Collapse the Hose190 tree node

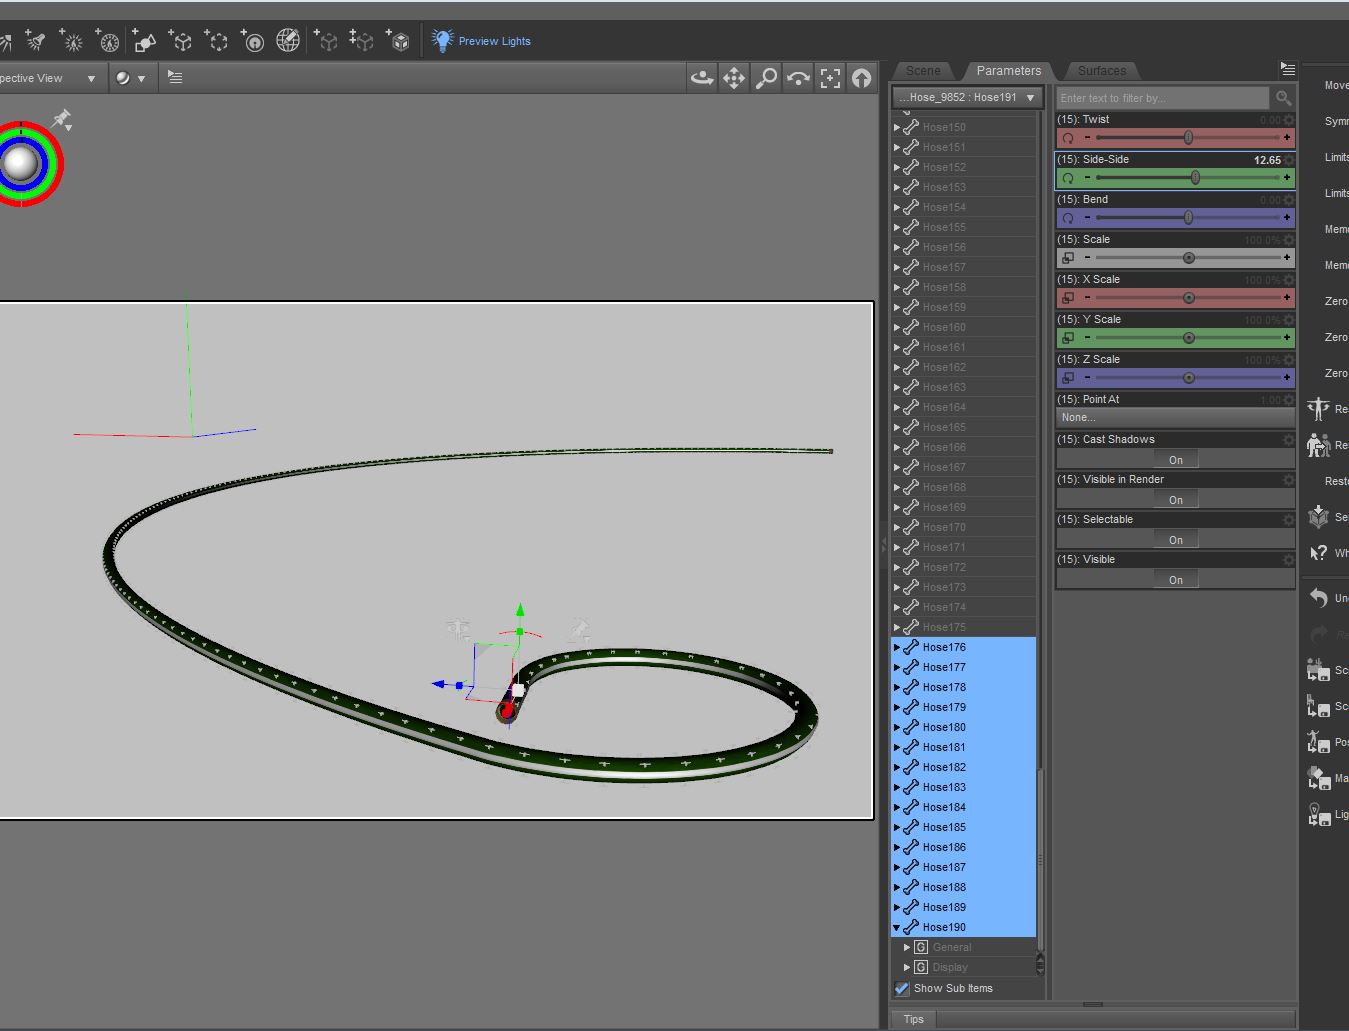tap(897, 927)
